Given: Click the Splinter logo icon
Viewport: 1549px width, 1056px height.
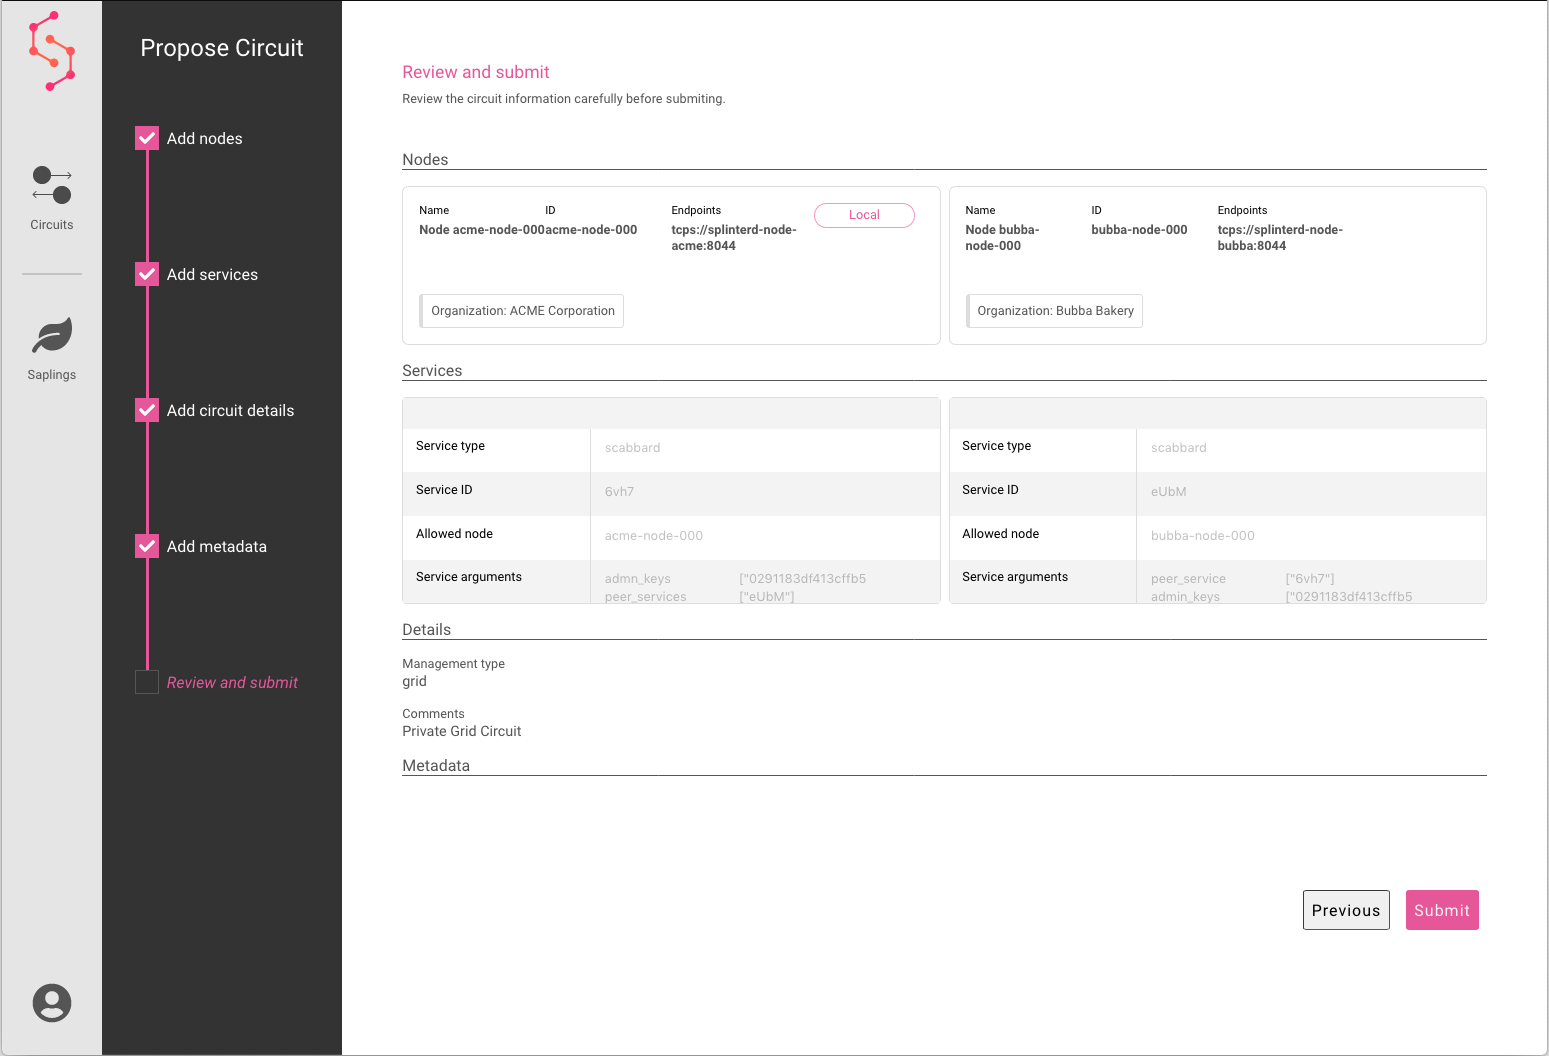Looking at the screenshot, I should [x=52, y=51].
